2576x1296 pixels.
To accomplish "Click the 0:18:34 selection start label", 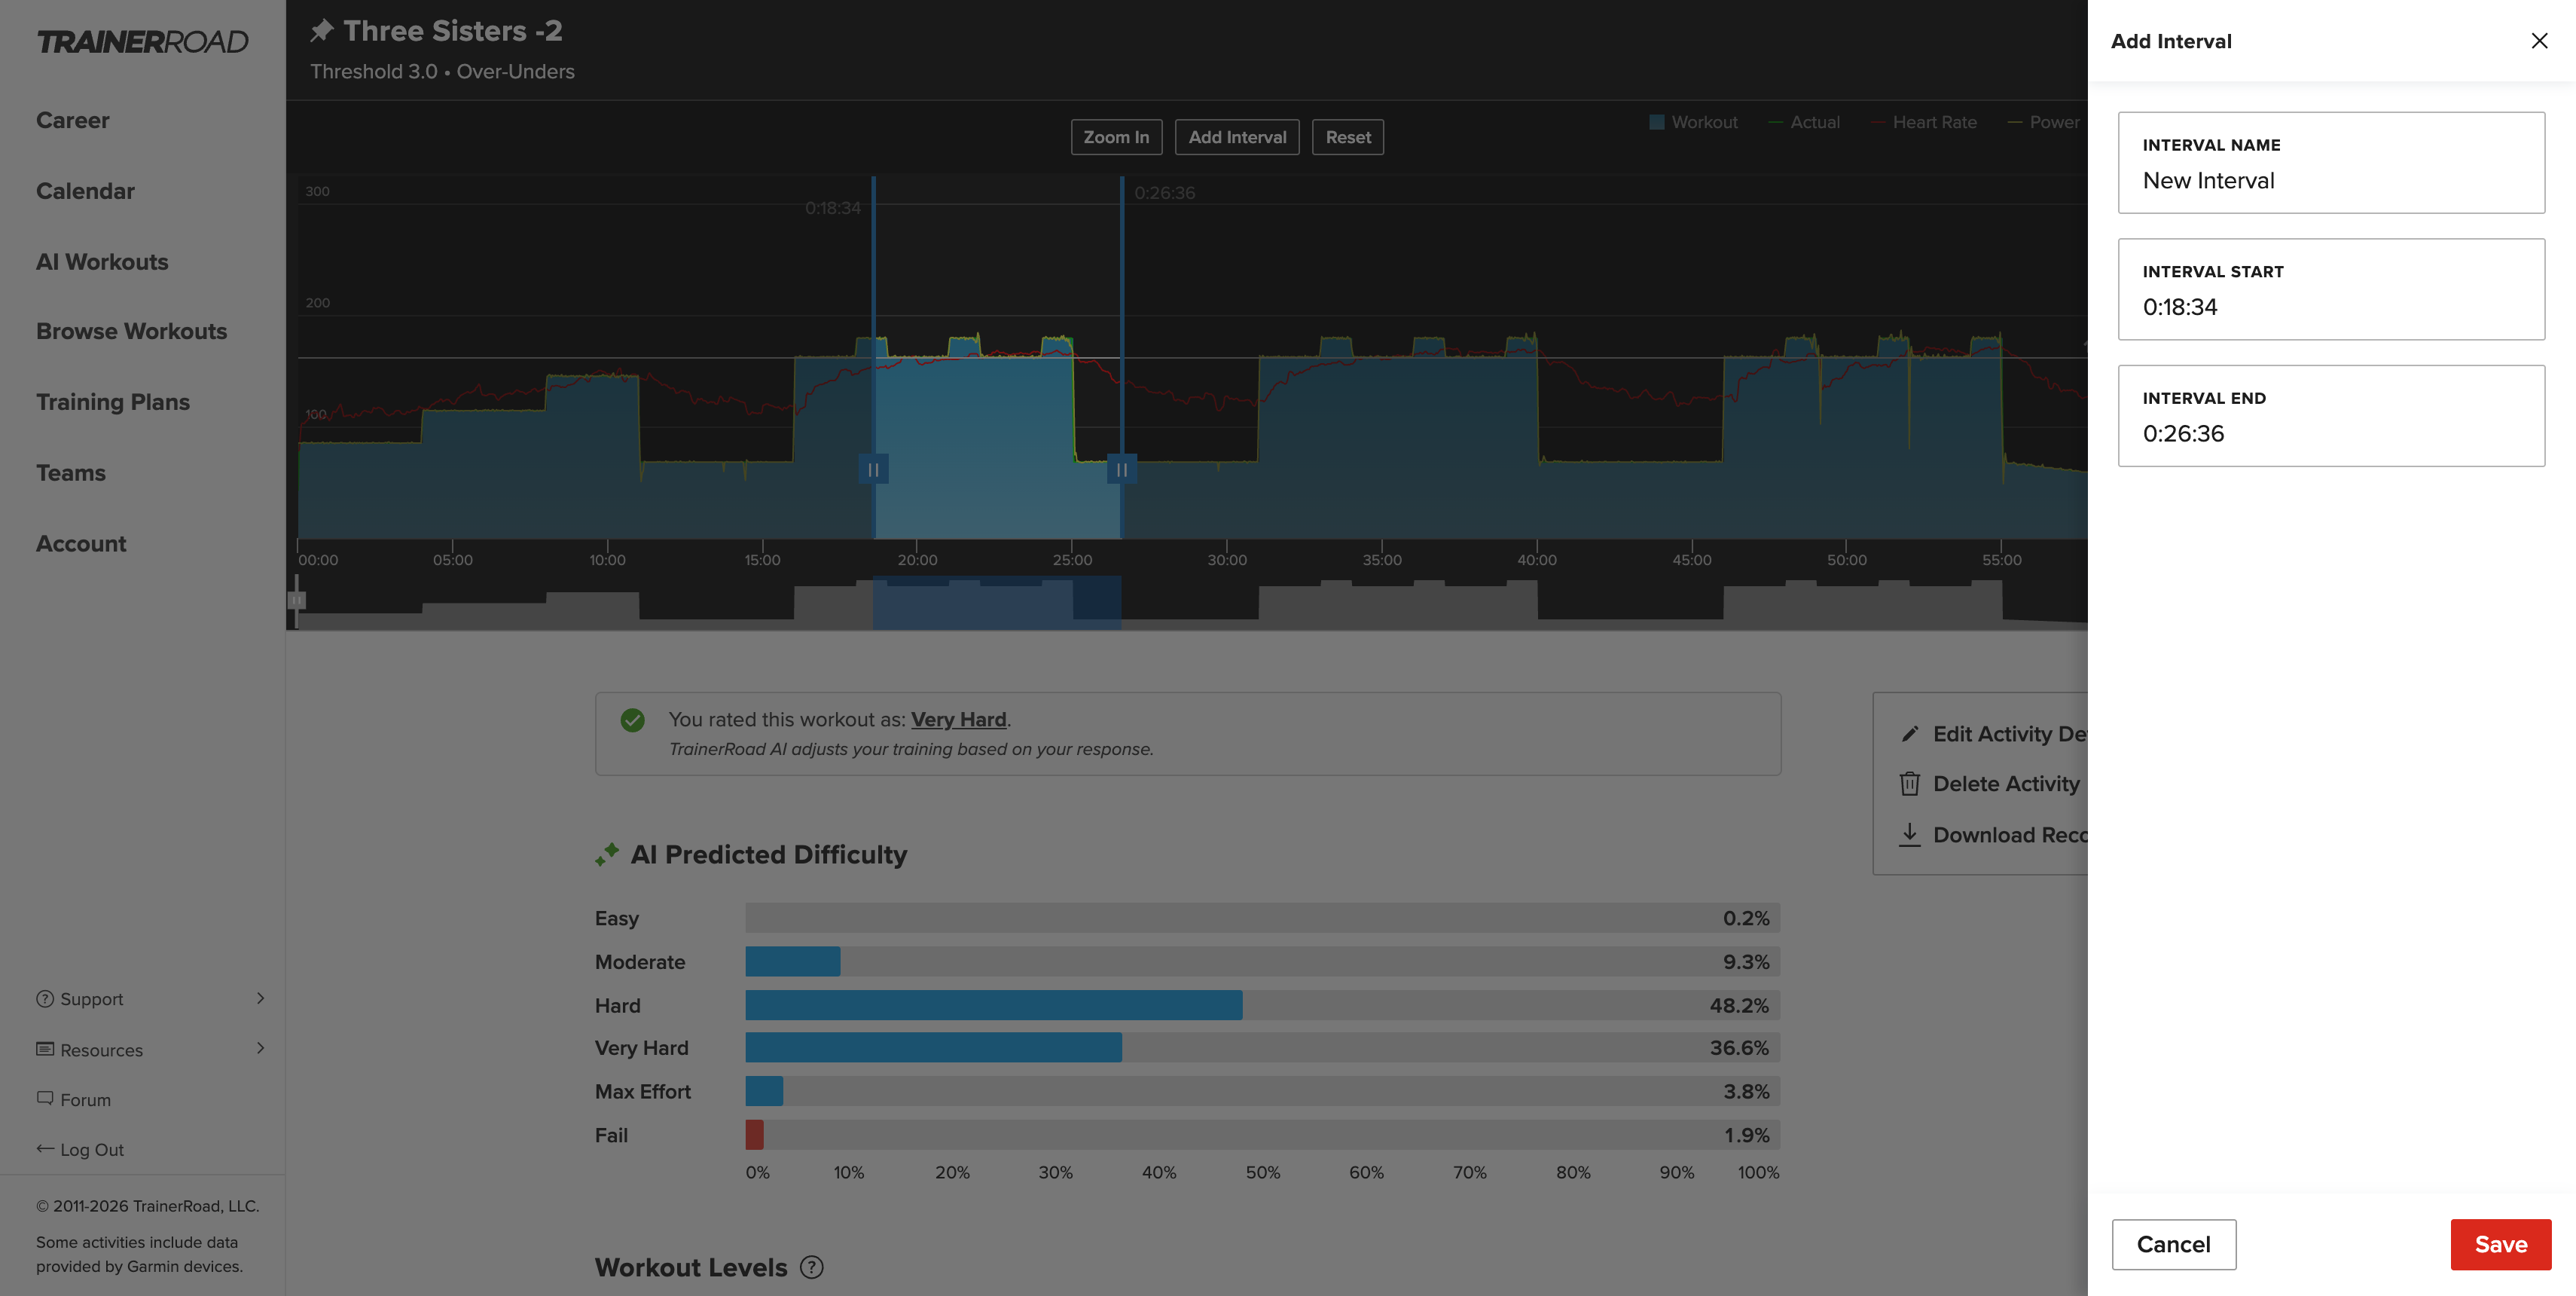I will coord(832,208).
